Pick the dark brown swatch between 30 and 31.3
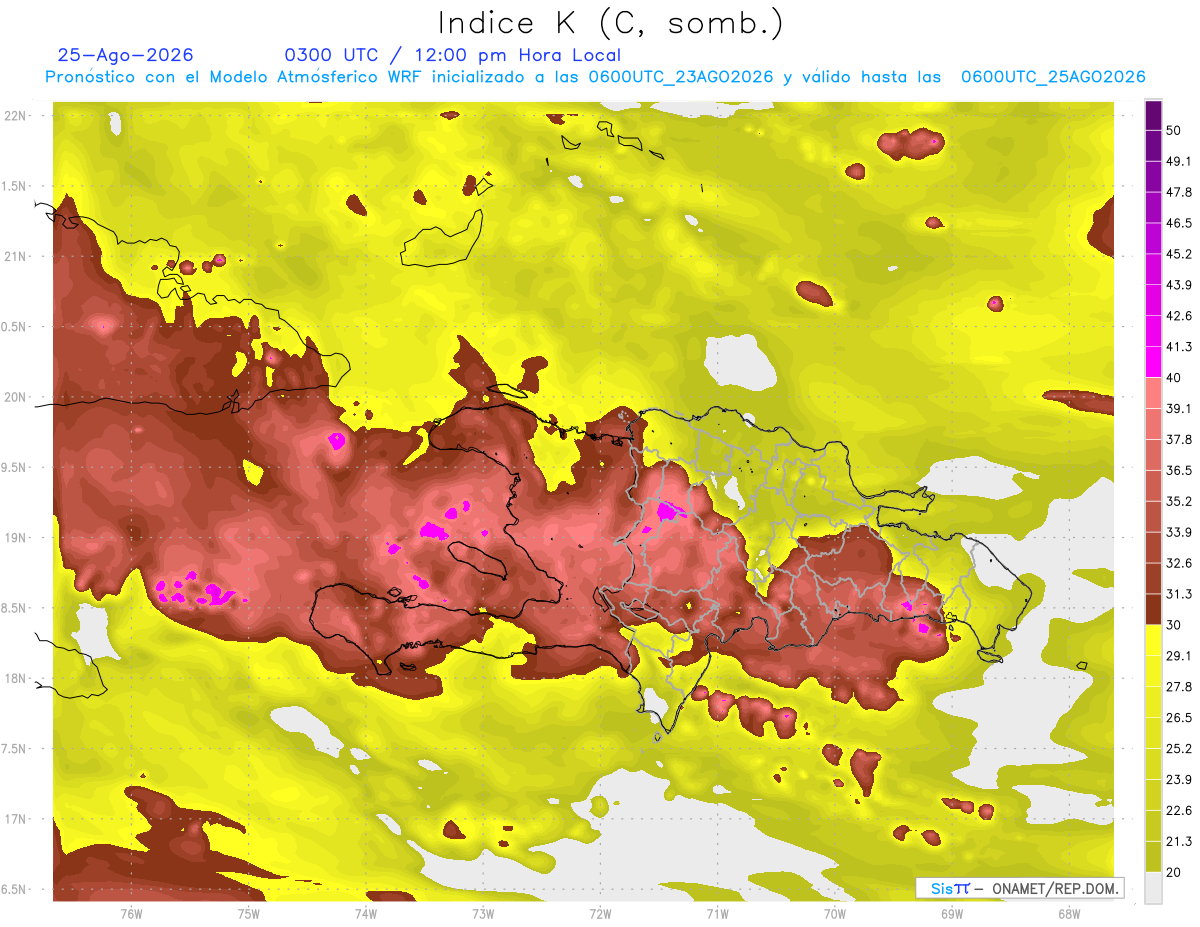Screen dimensions: 1200x927 click(1153, 609)
